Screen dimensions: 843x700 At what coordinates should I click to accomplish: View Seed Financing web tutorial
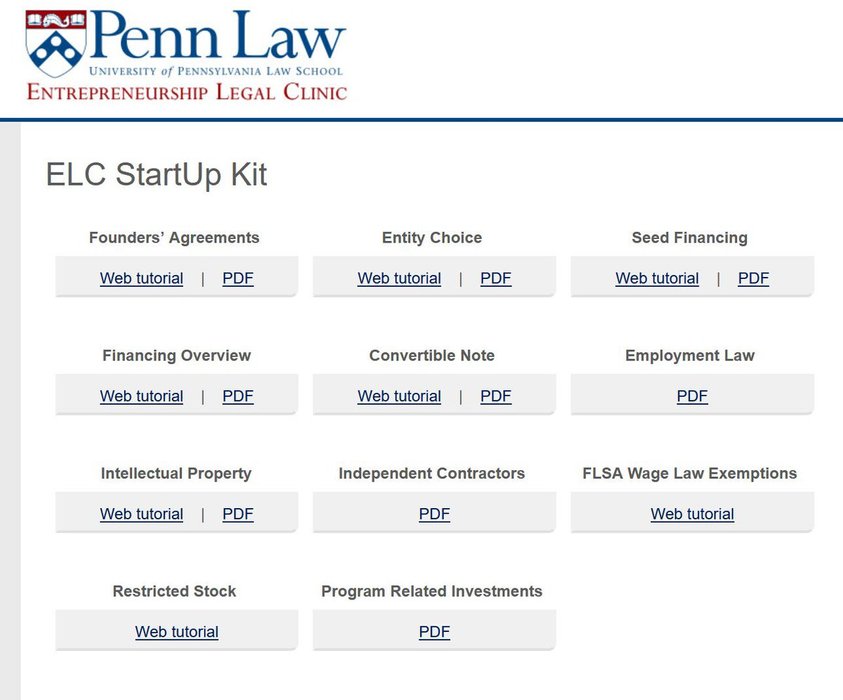click(x=657, y=278)
